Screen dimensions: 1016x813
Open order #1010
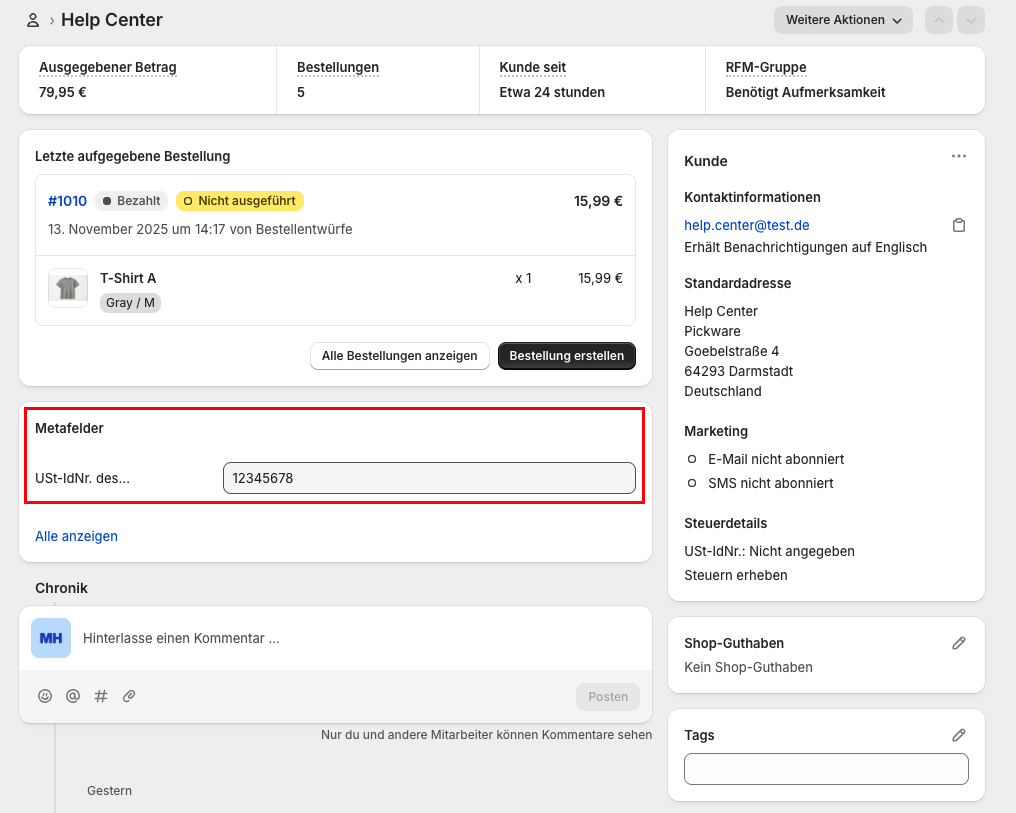(x=67, y=201)
